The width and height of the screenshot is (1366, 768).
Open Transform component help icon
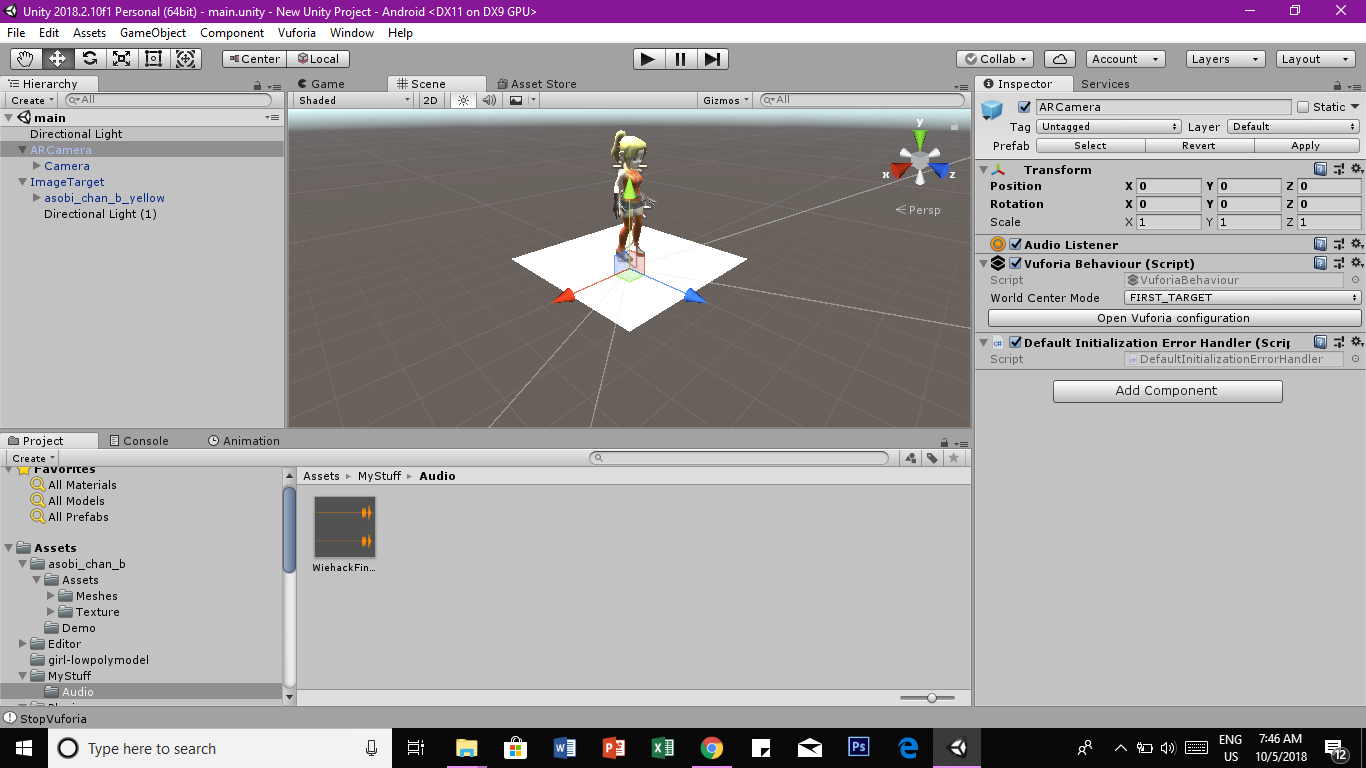(x=1321, y=170)
